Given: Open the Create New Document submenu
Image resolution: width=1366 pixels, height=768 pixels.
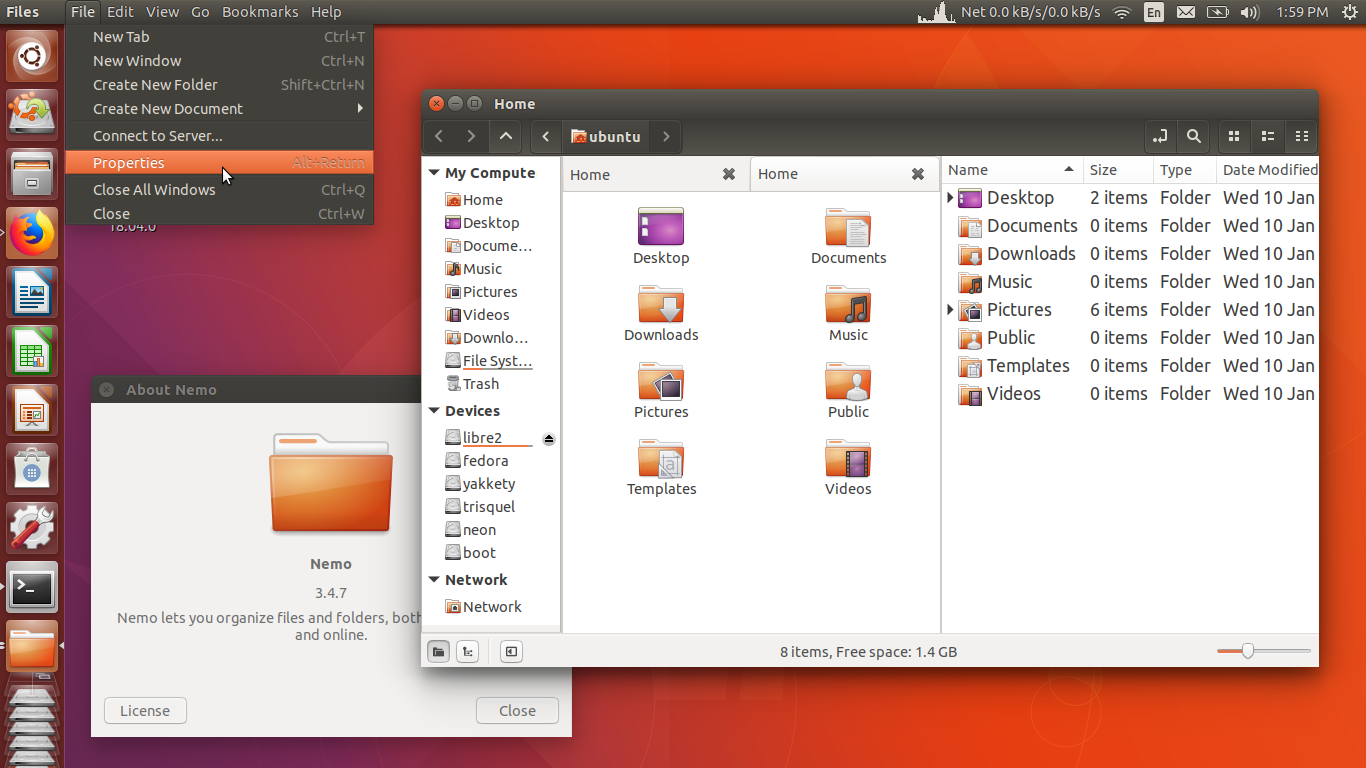Looking at the screenshot, I should (219, 109).
